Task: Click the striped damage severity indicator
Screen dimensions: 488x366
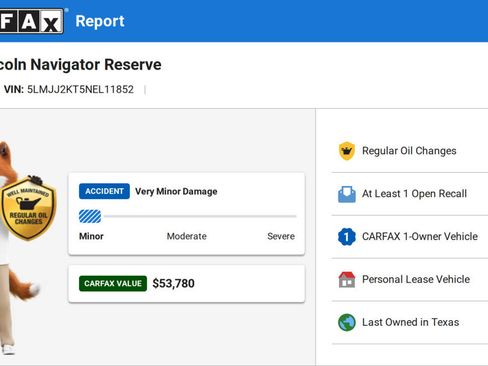Action: (x=90, y=216)
